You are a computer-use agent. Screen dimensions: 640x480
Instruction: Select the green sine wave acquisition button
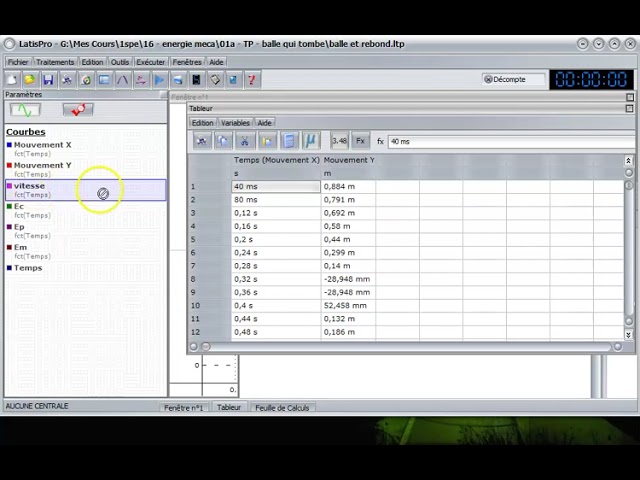tap(25, 110)
